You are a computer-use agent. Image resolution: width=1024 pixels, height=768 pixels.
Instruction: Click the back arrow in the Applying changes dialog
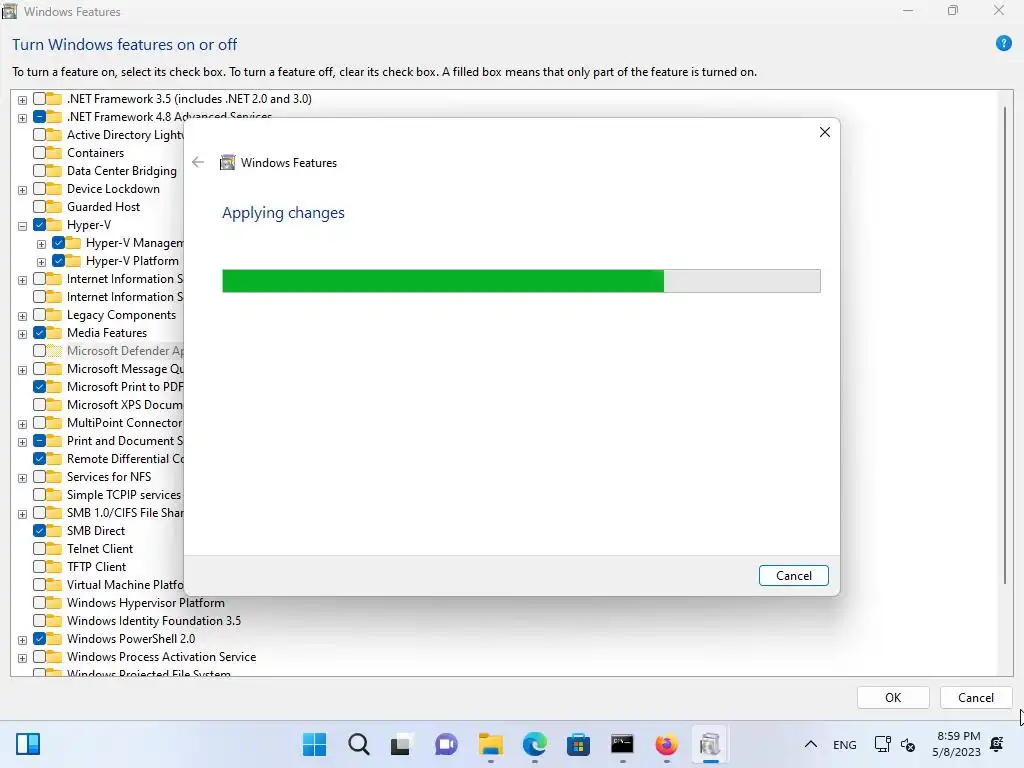(198, 163)
